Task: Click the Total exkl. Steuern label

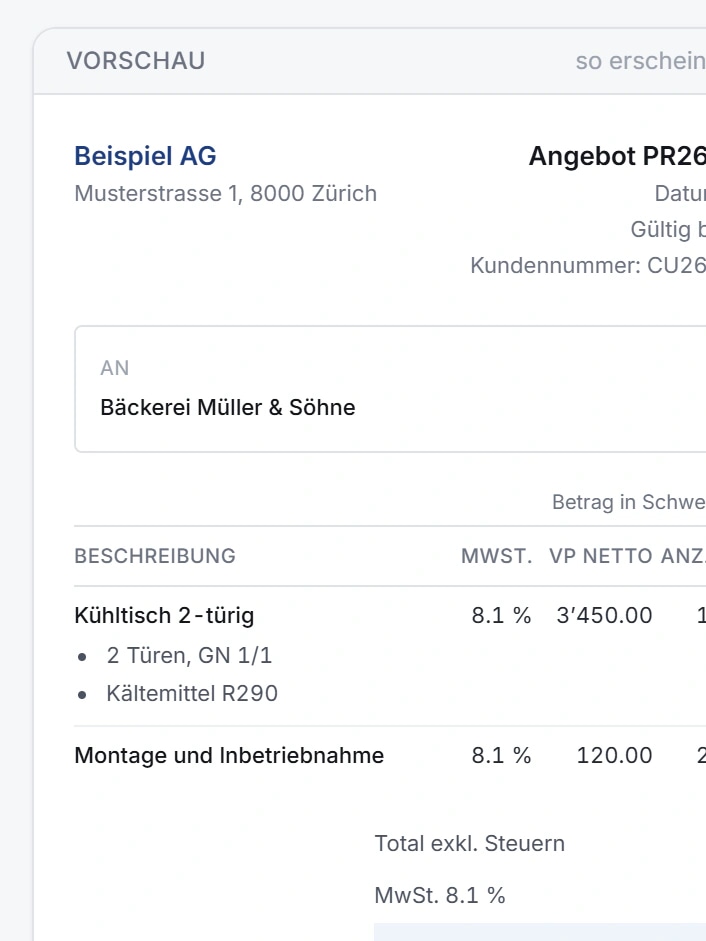Action: [x=469, y=843]
